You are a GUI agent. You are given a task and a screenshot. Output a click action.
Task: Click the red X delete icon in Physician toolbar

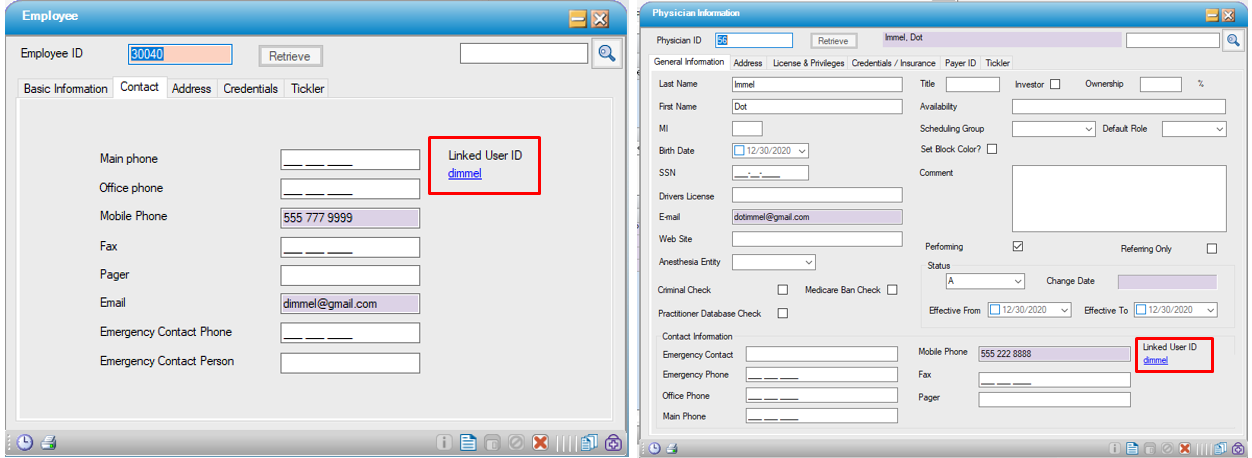coord(1184,449)
